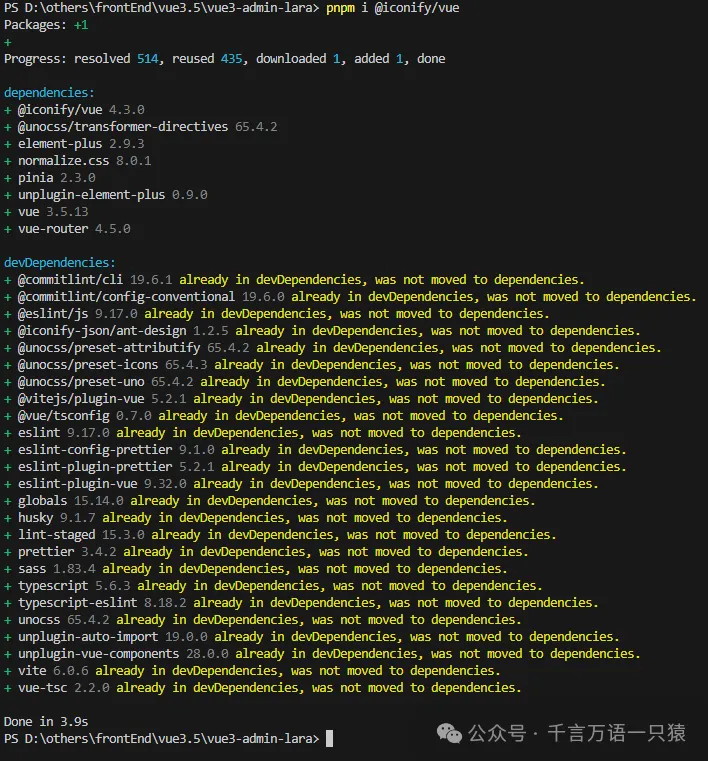The width and height of the screenshot is (708, 761).
Task: Click the 'Done in 3.9s' message
Action: (x=45, y=721)
